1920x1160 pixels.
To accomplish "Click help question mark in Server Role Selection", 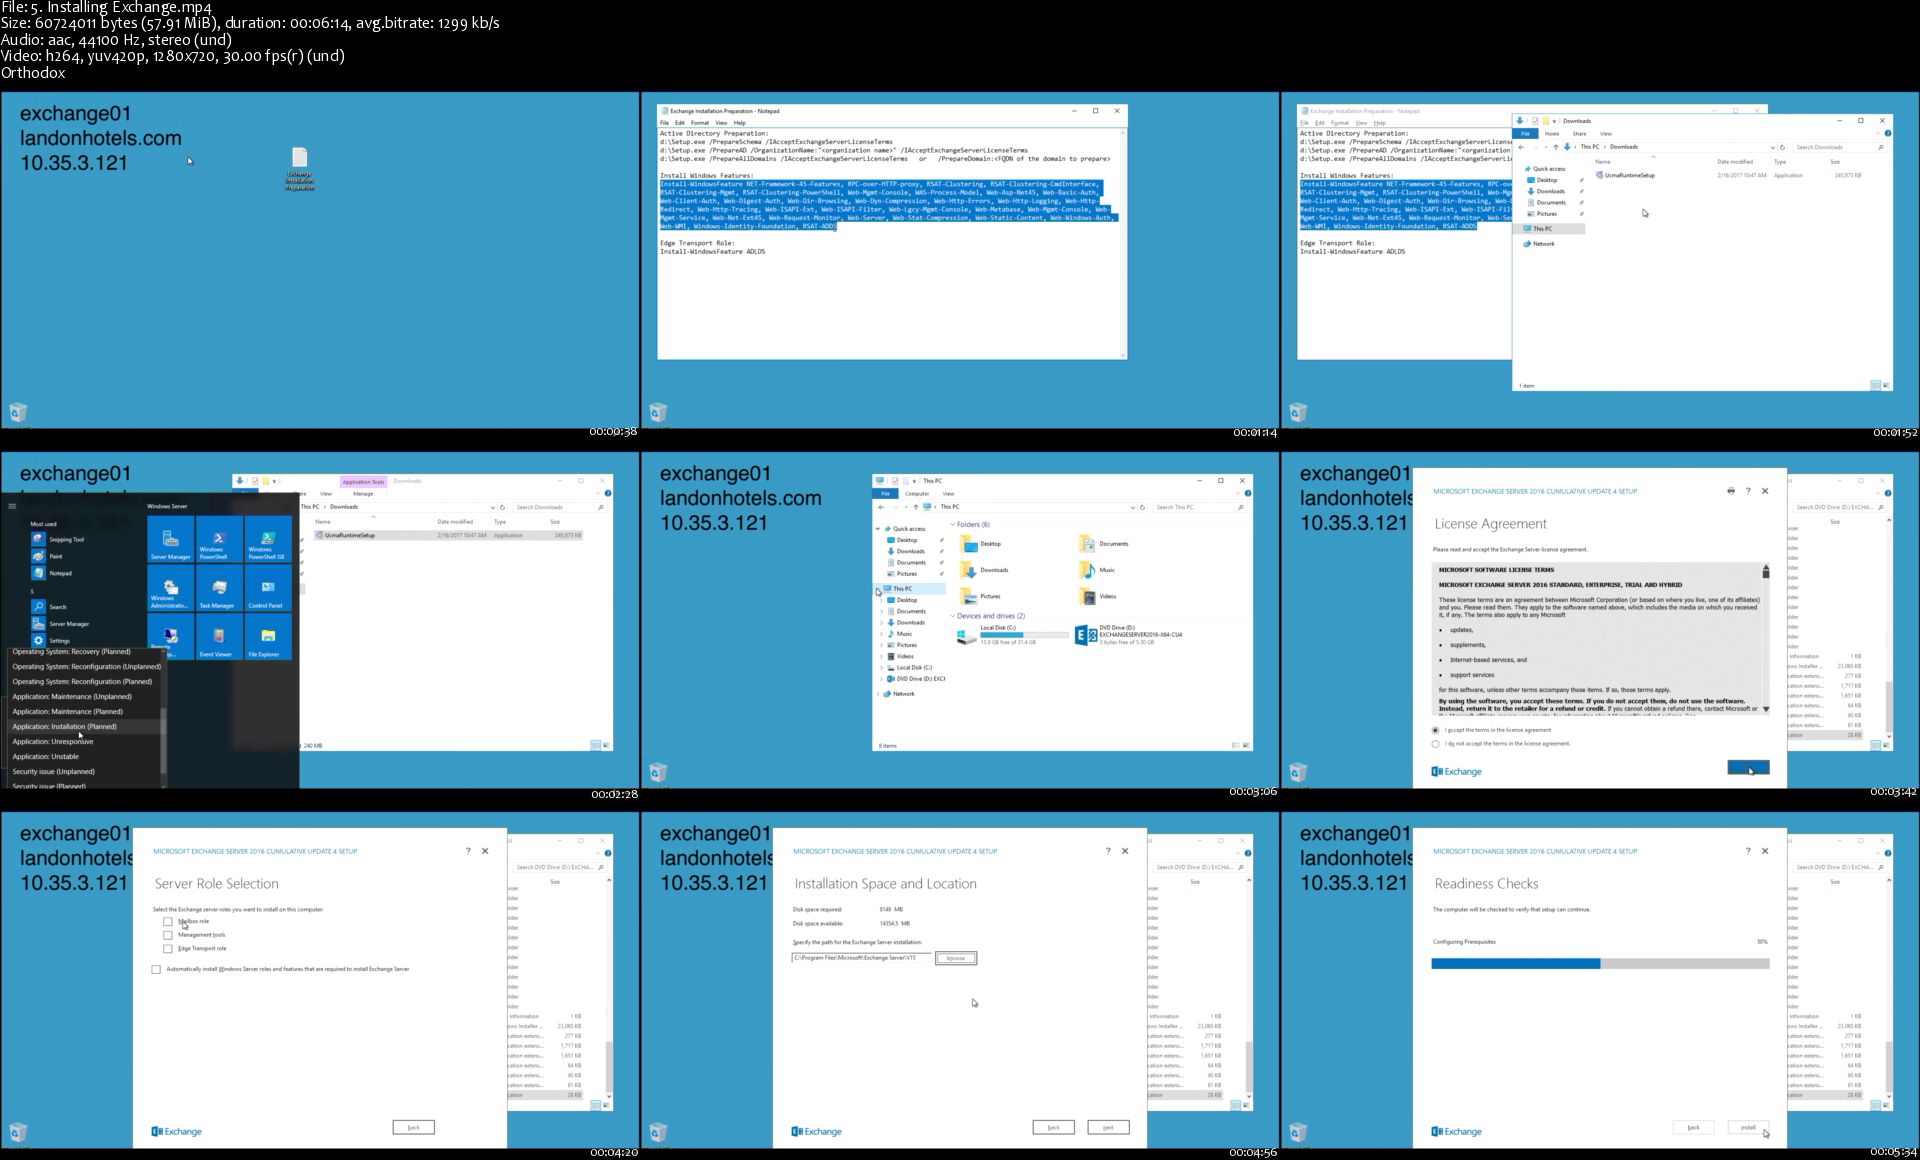I will tap(468, 851).
